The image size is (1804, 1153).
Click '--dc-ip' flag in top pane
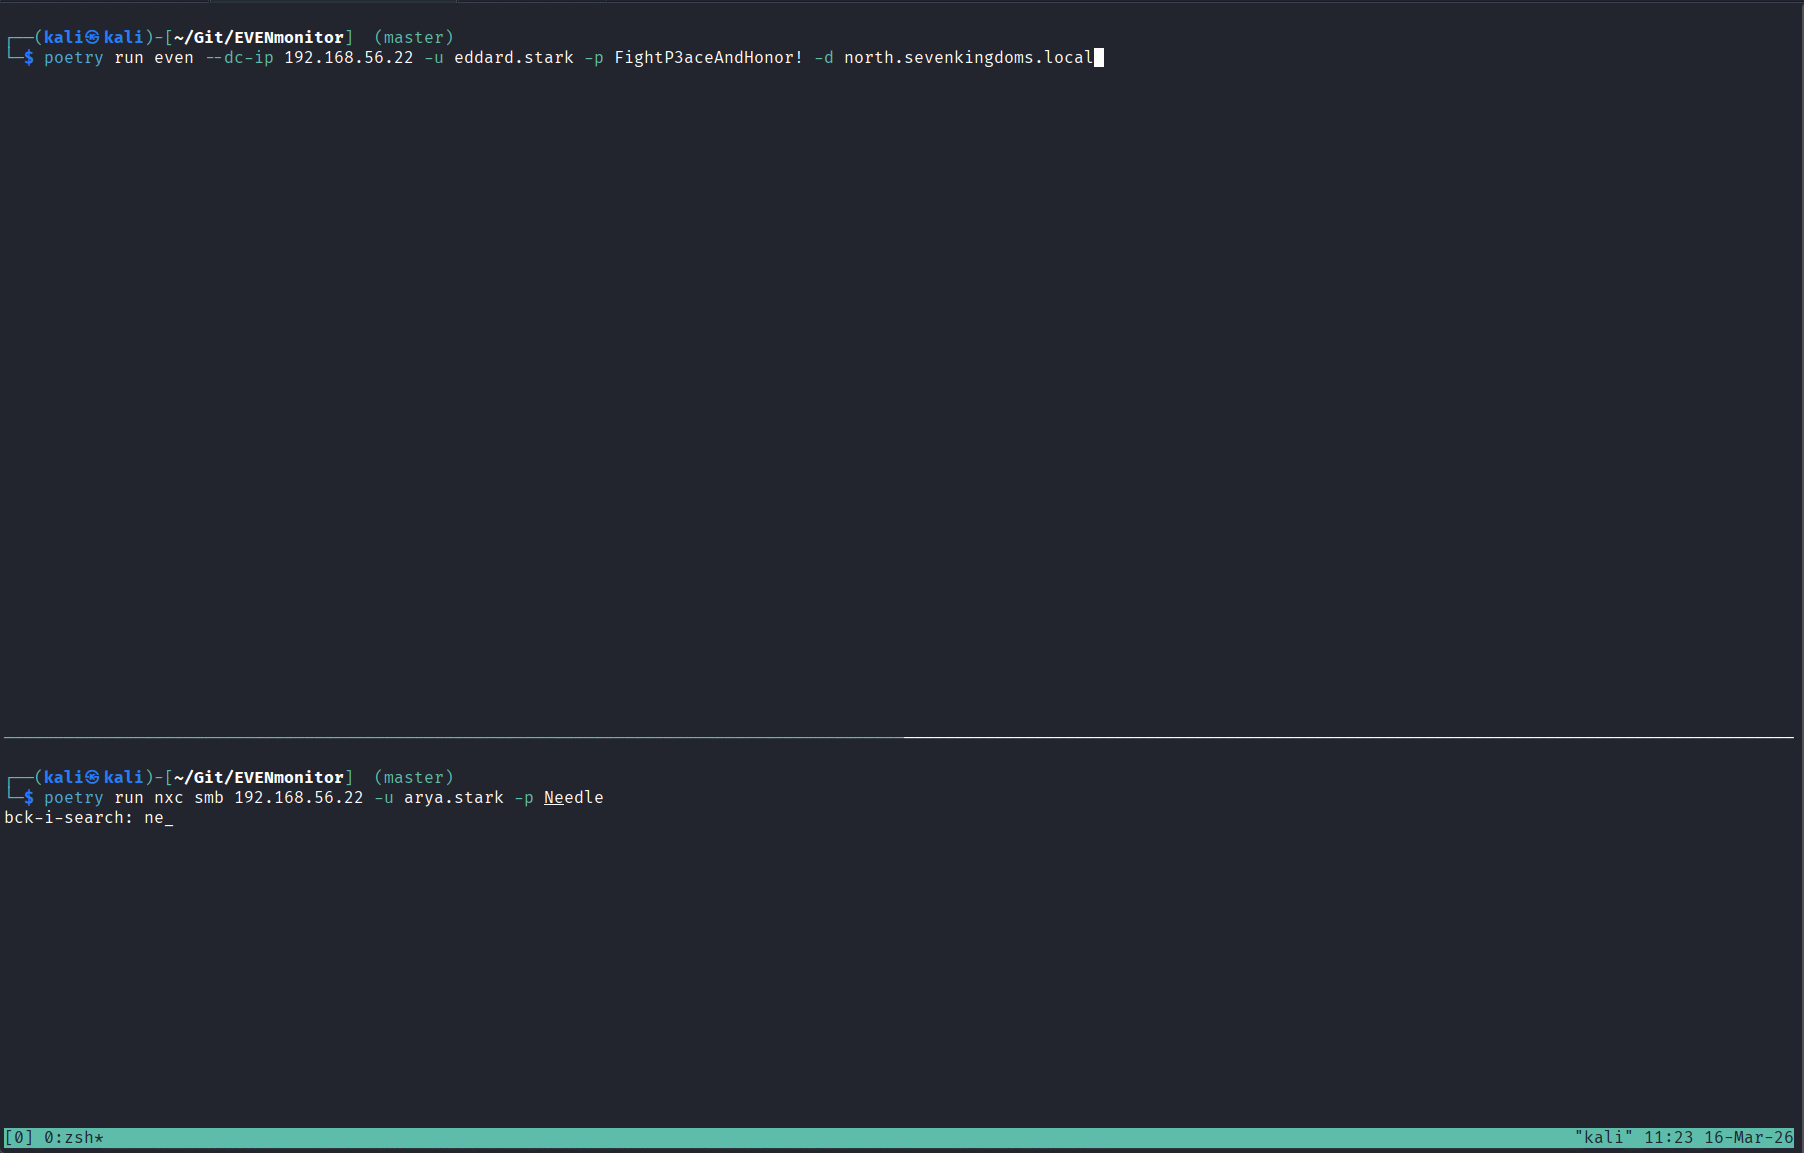pos(239,57)
